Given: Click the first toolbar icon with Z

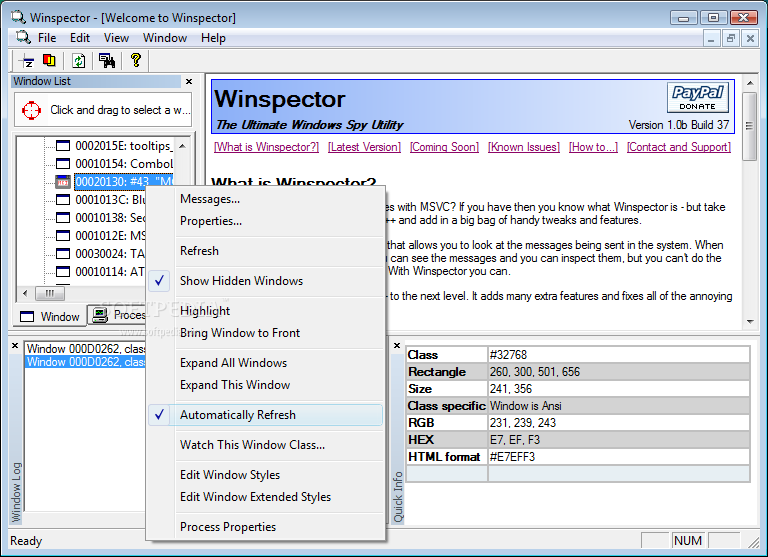Looking at the screenshot, I should pyautogui.click(x=28, y=61).
